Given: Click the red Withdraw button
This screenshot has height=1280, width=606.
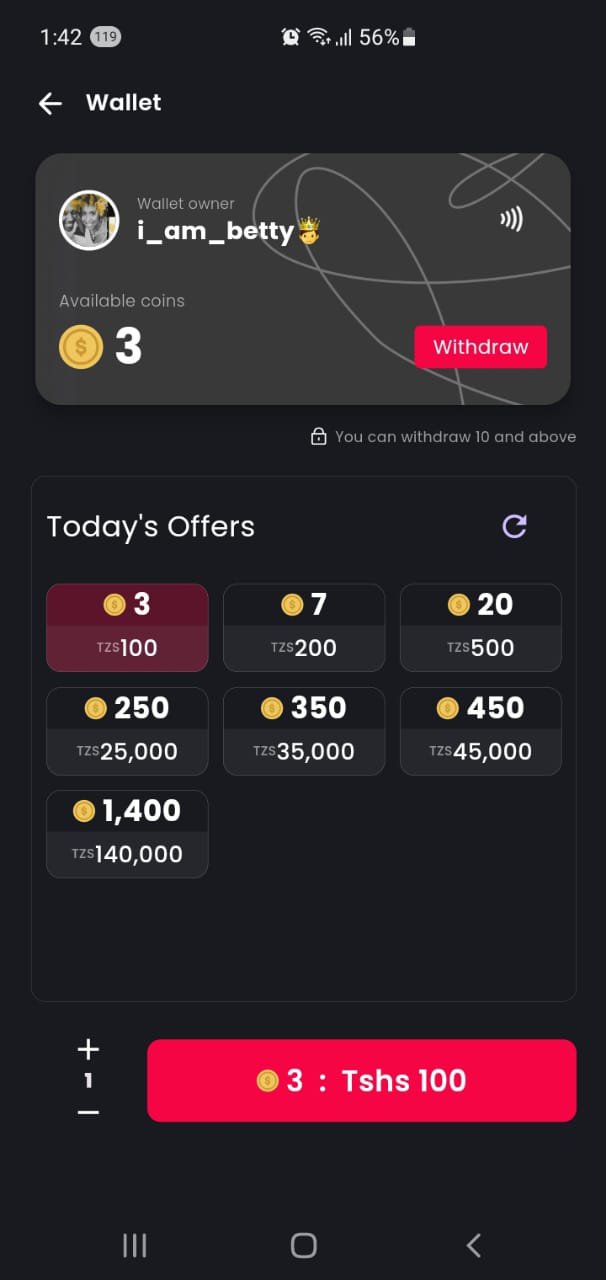Looking at the screenshot, I should tap(480, 347).
